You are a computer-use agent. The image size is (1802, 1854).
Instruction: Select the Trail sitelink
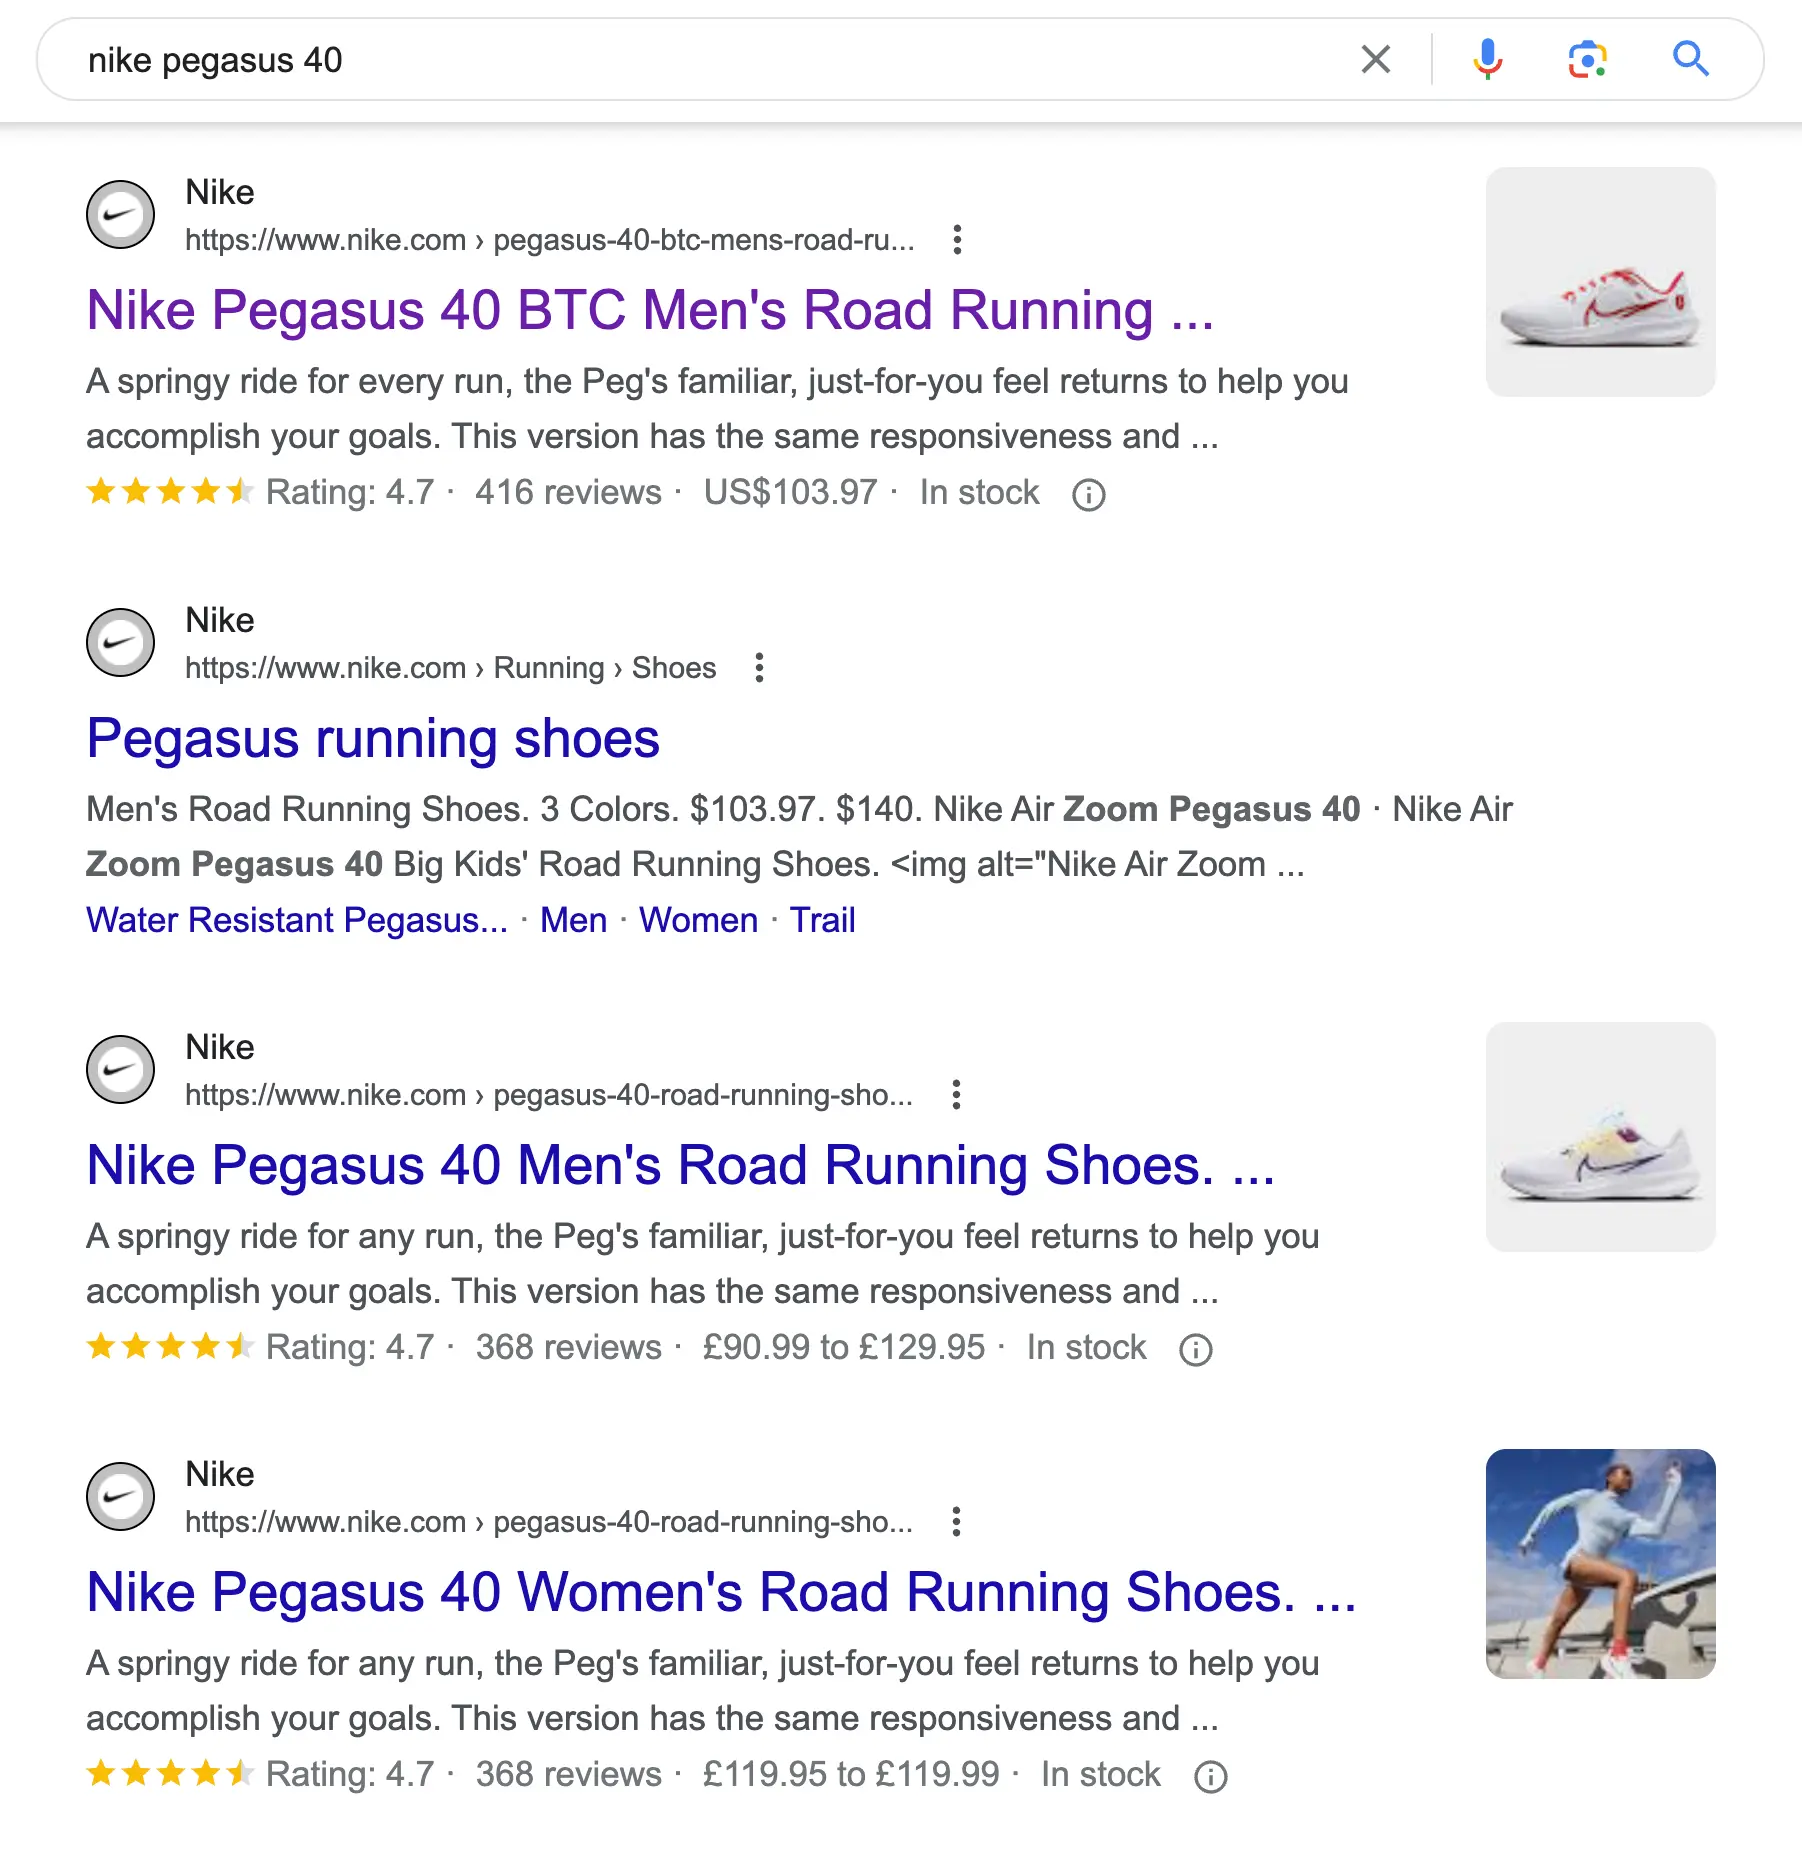(822, 920)
